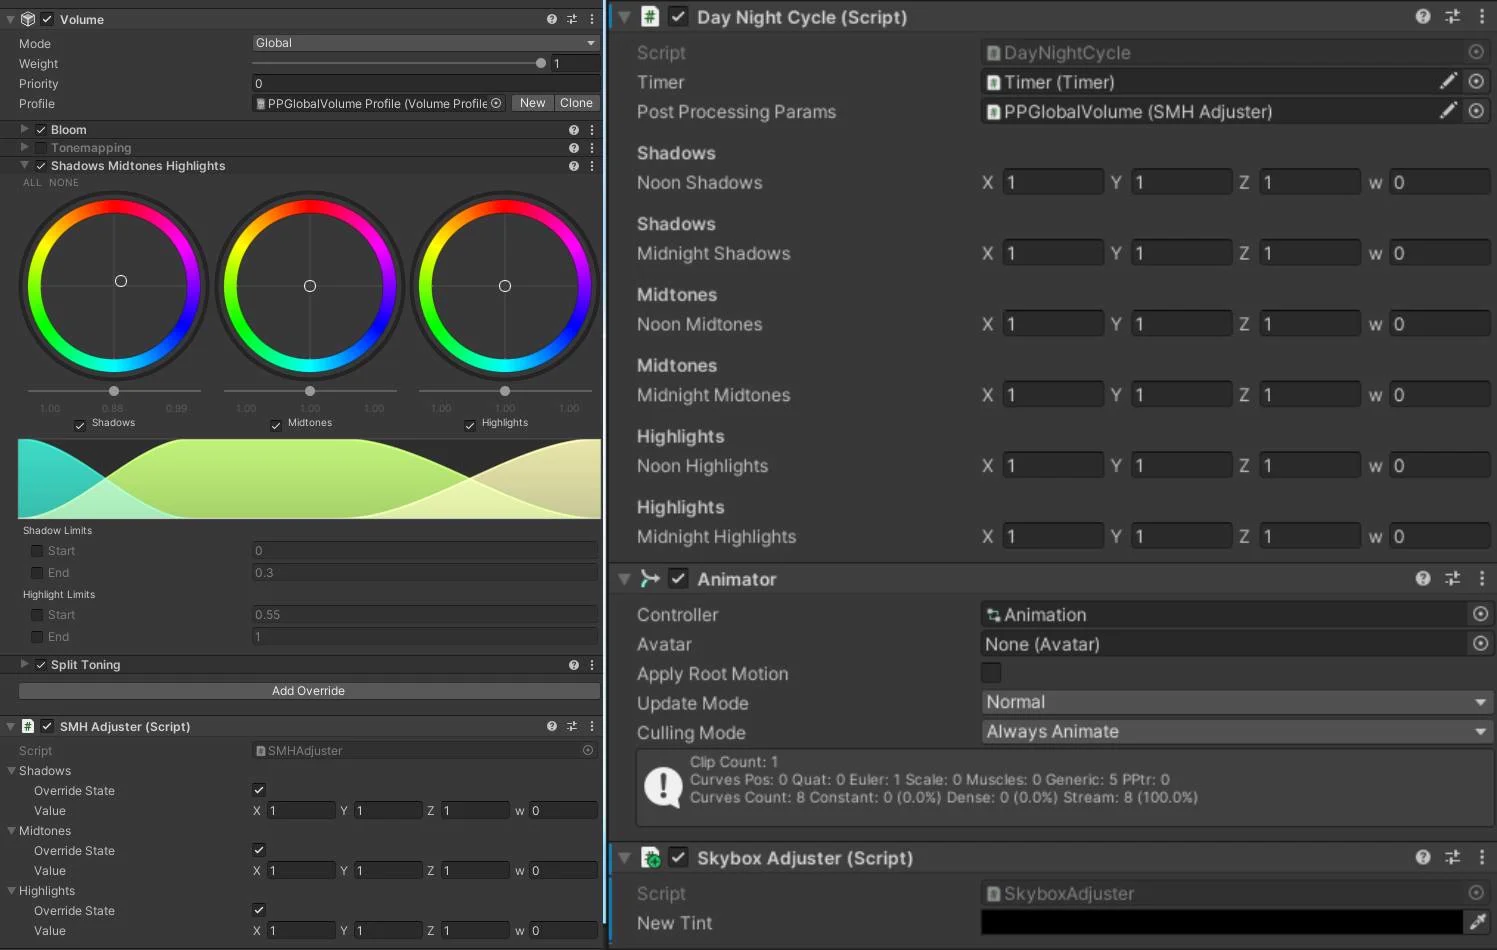The height and width of the screenshot is (950, 1497).
Task: Click the object picker circle beside Timer field
Action: point(1476,81)
